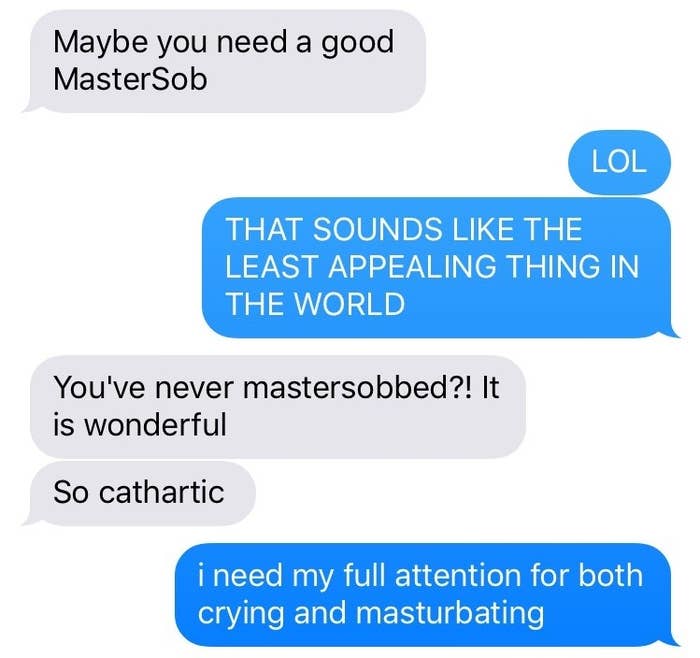
Task: Click the word 'MasterSob' in first message
Action: coord(130,80)
